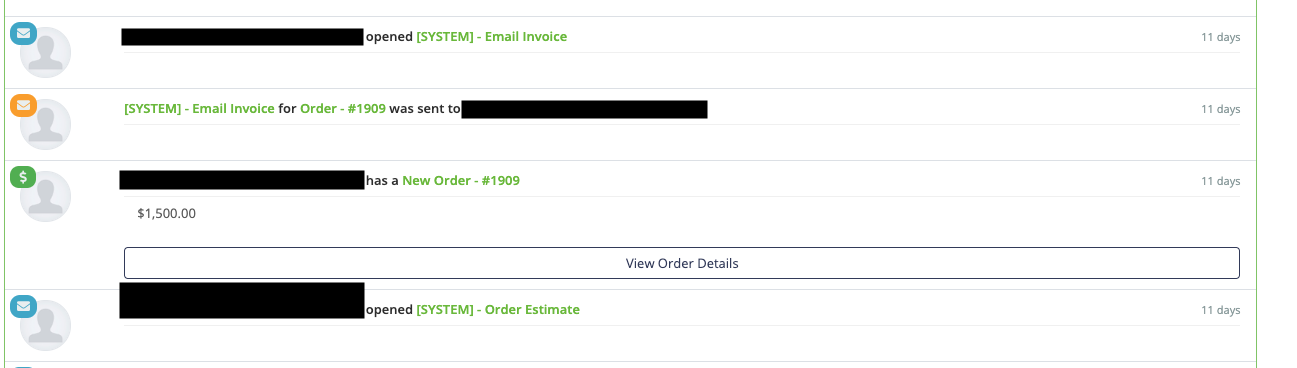Click the View Order Details button
The height and width of the screenshot is (368, 1297).
click(x=682, y=263)
